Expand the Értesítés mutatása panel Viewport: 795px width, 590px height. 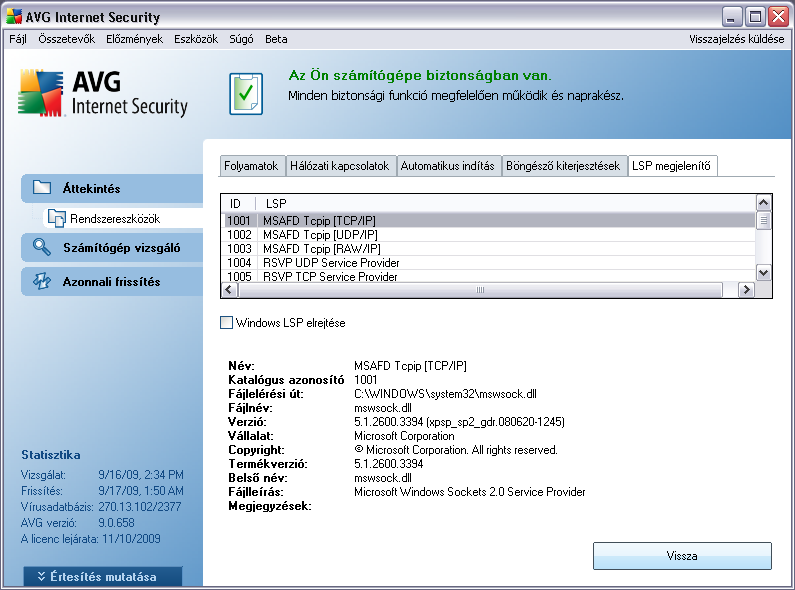[x=103, y=577]
